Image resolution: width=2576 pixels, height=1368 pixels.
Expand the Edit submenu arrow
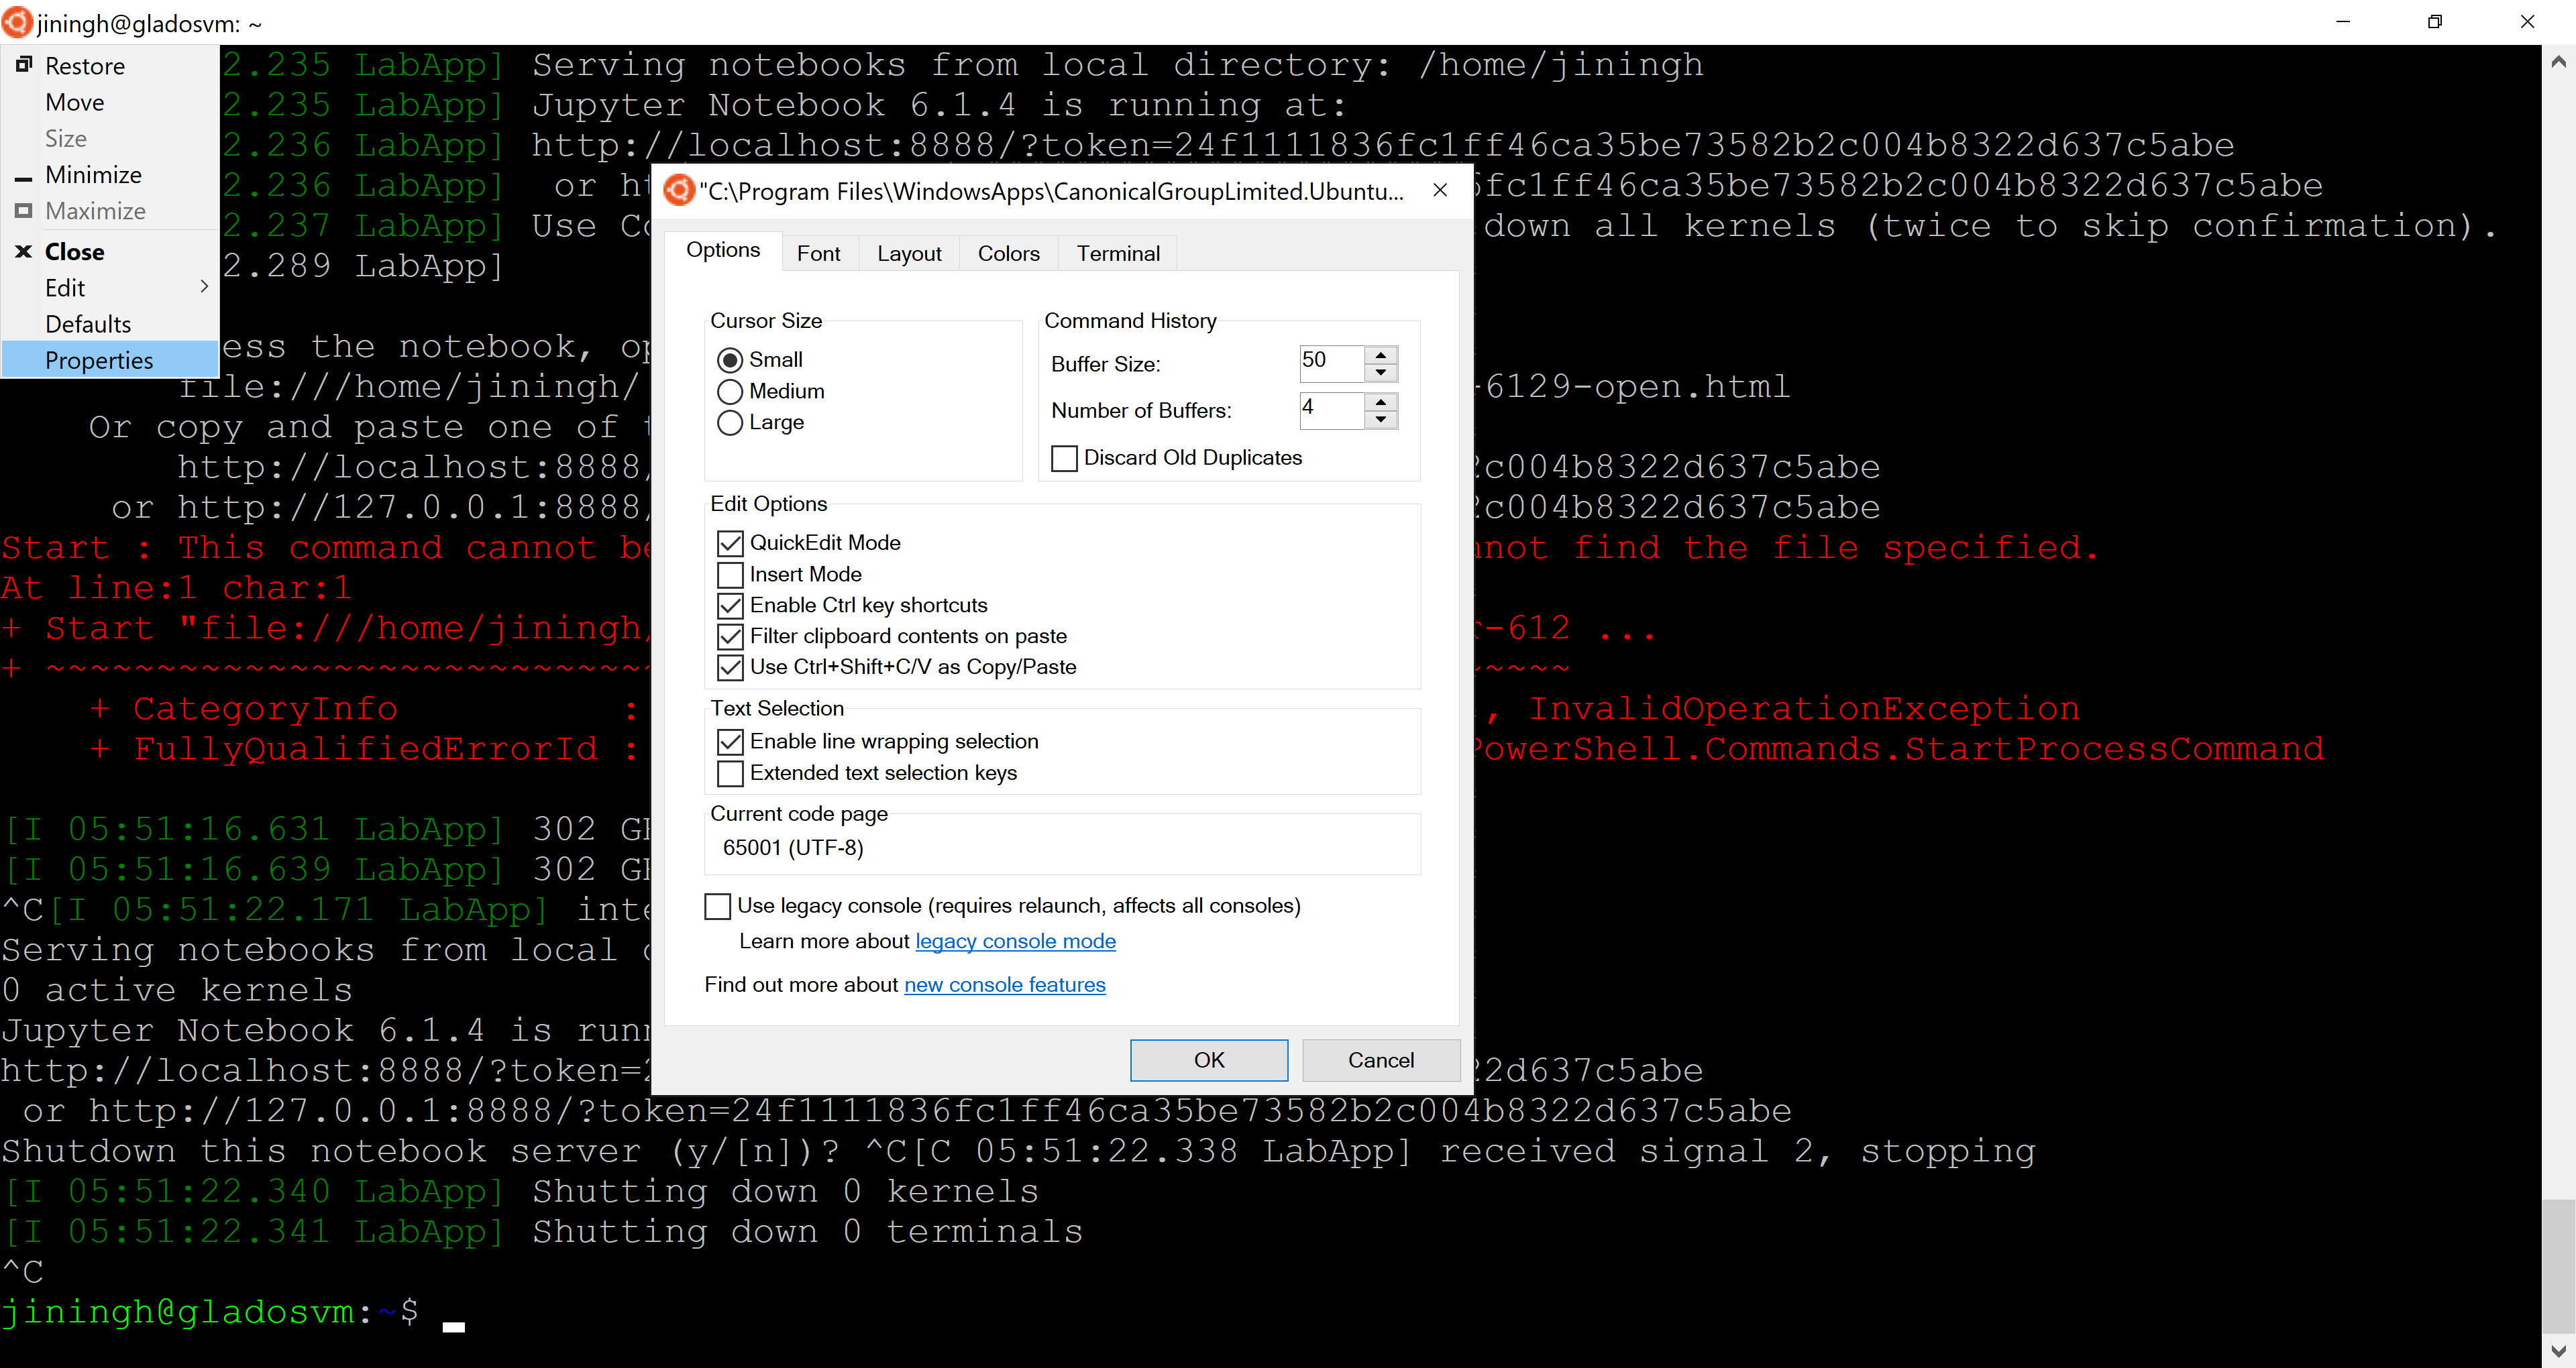[204, 287]
